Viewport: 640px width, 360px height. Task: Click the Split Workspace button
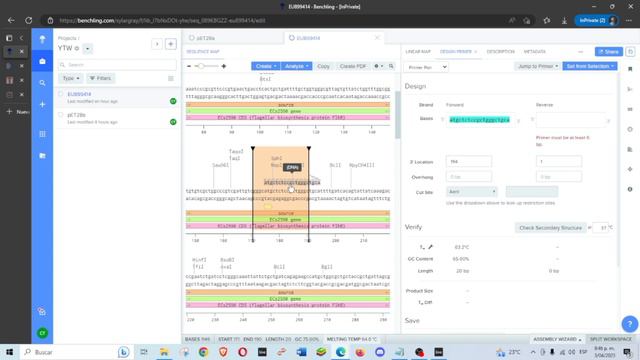point(611,339)
